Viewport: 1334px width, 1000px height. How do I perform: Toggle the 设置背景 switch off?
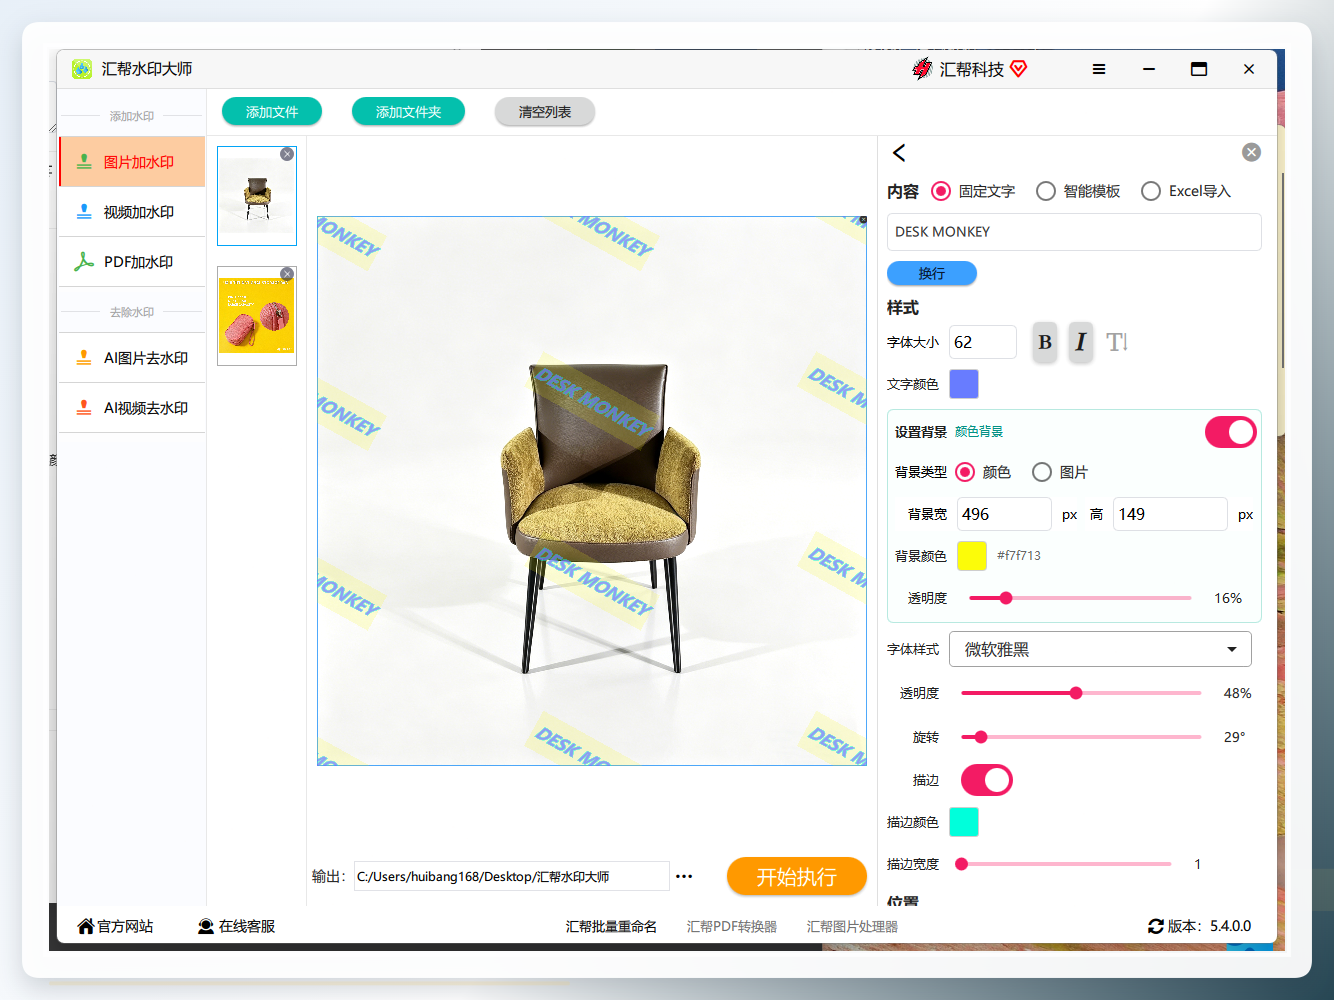pos(1231,432)
